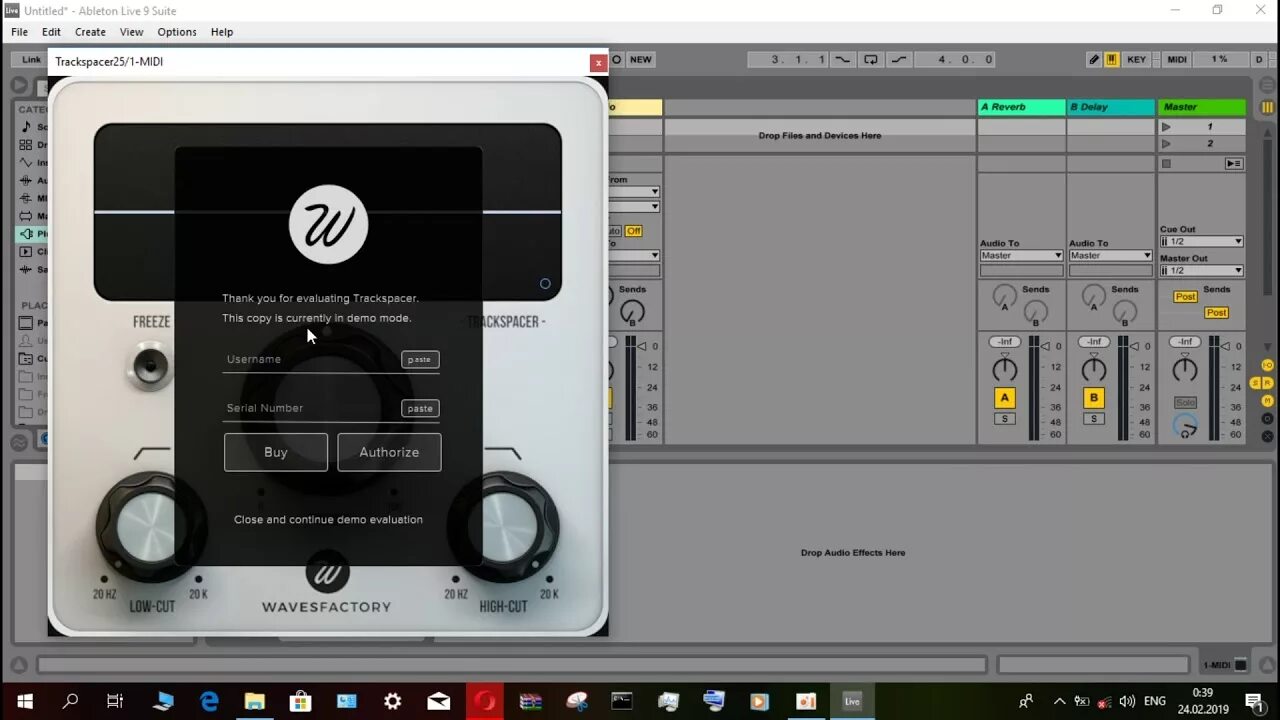Click the Wavesfactory W logo in dialog
This screenshot has width=1280, height=720.
click(x=328, y=224)
